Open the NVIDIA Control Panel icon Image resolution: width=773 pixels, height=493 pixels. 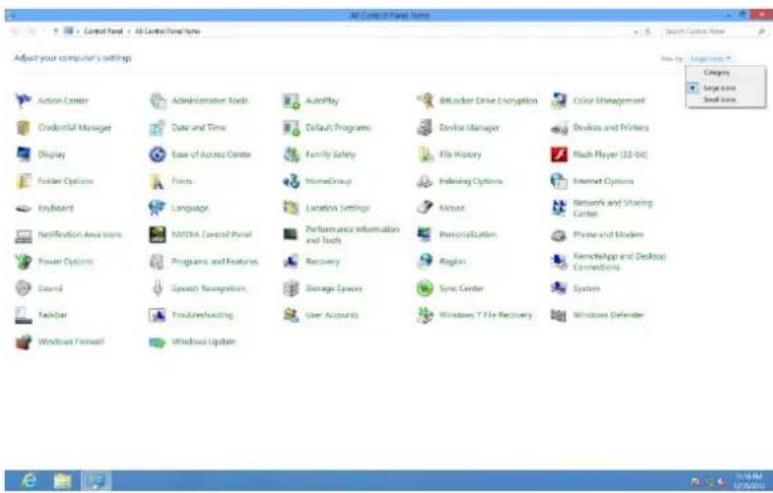(158, 235)
